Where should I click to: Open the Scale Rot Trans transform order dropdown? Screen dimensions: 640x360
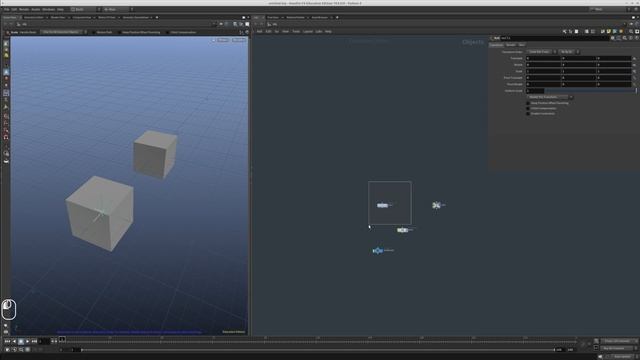pyautogui.click(x=541, y=52)
